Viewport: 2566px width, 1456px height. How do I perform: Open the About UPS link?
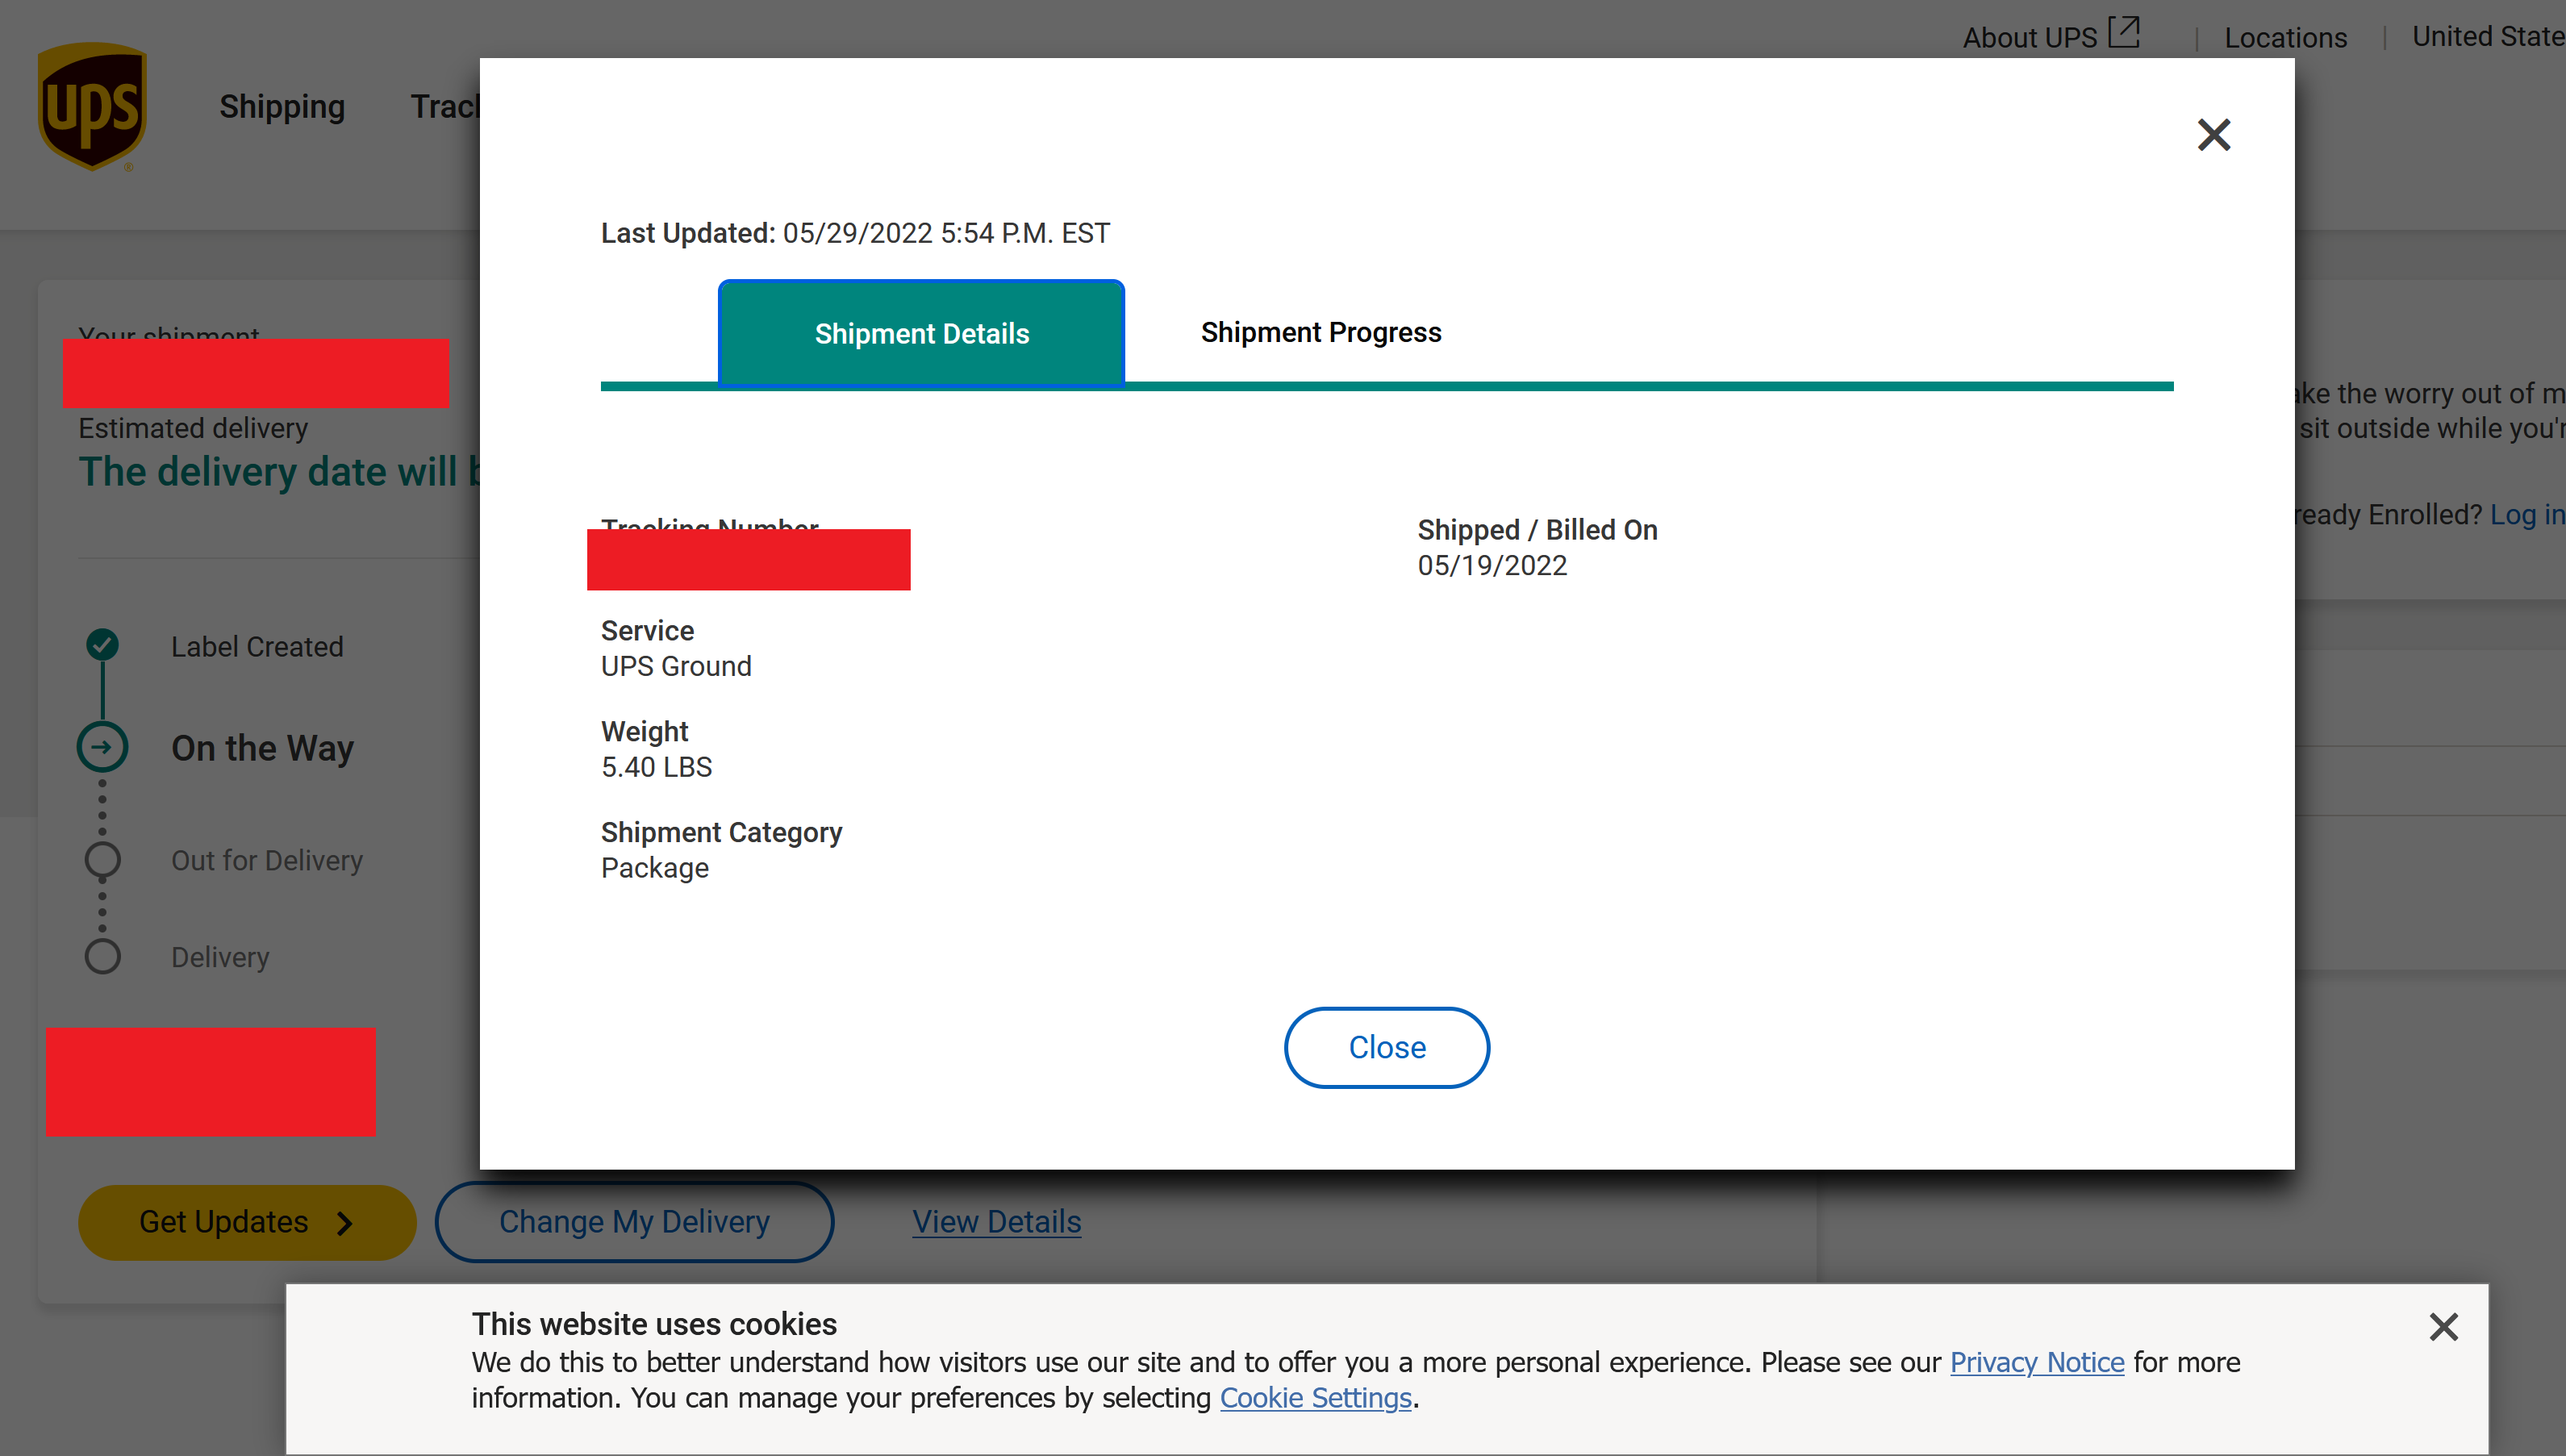(2029, 37)
